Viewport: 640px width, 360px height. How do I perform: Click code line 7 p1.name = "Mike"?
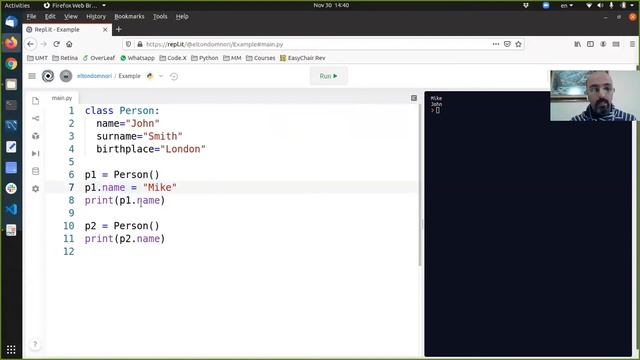(x=131, y=187)
